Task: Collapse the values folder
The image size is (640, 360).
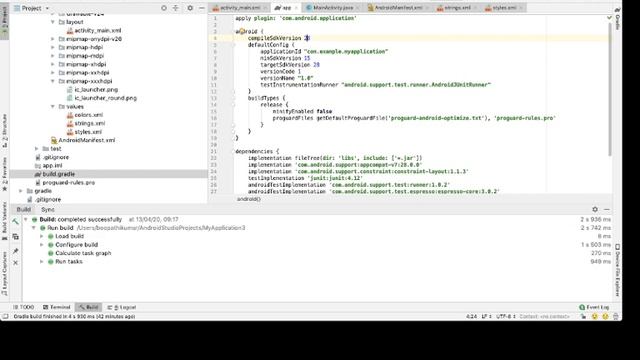Action: 53,107
